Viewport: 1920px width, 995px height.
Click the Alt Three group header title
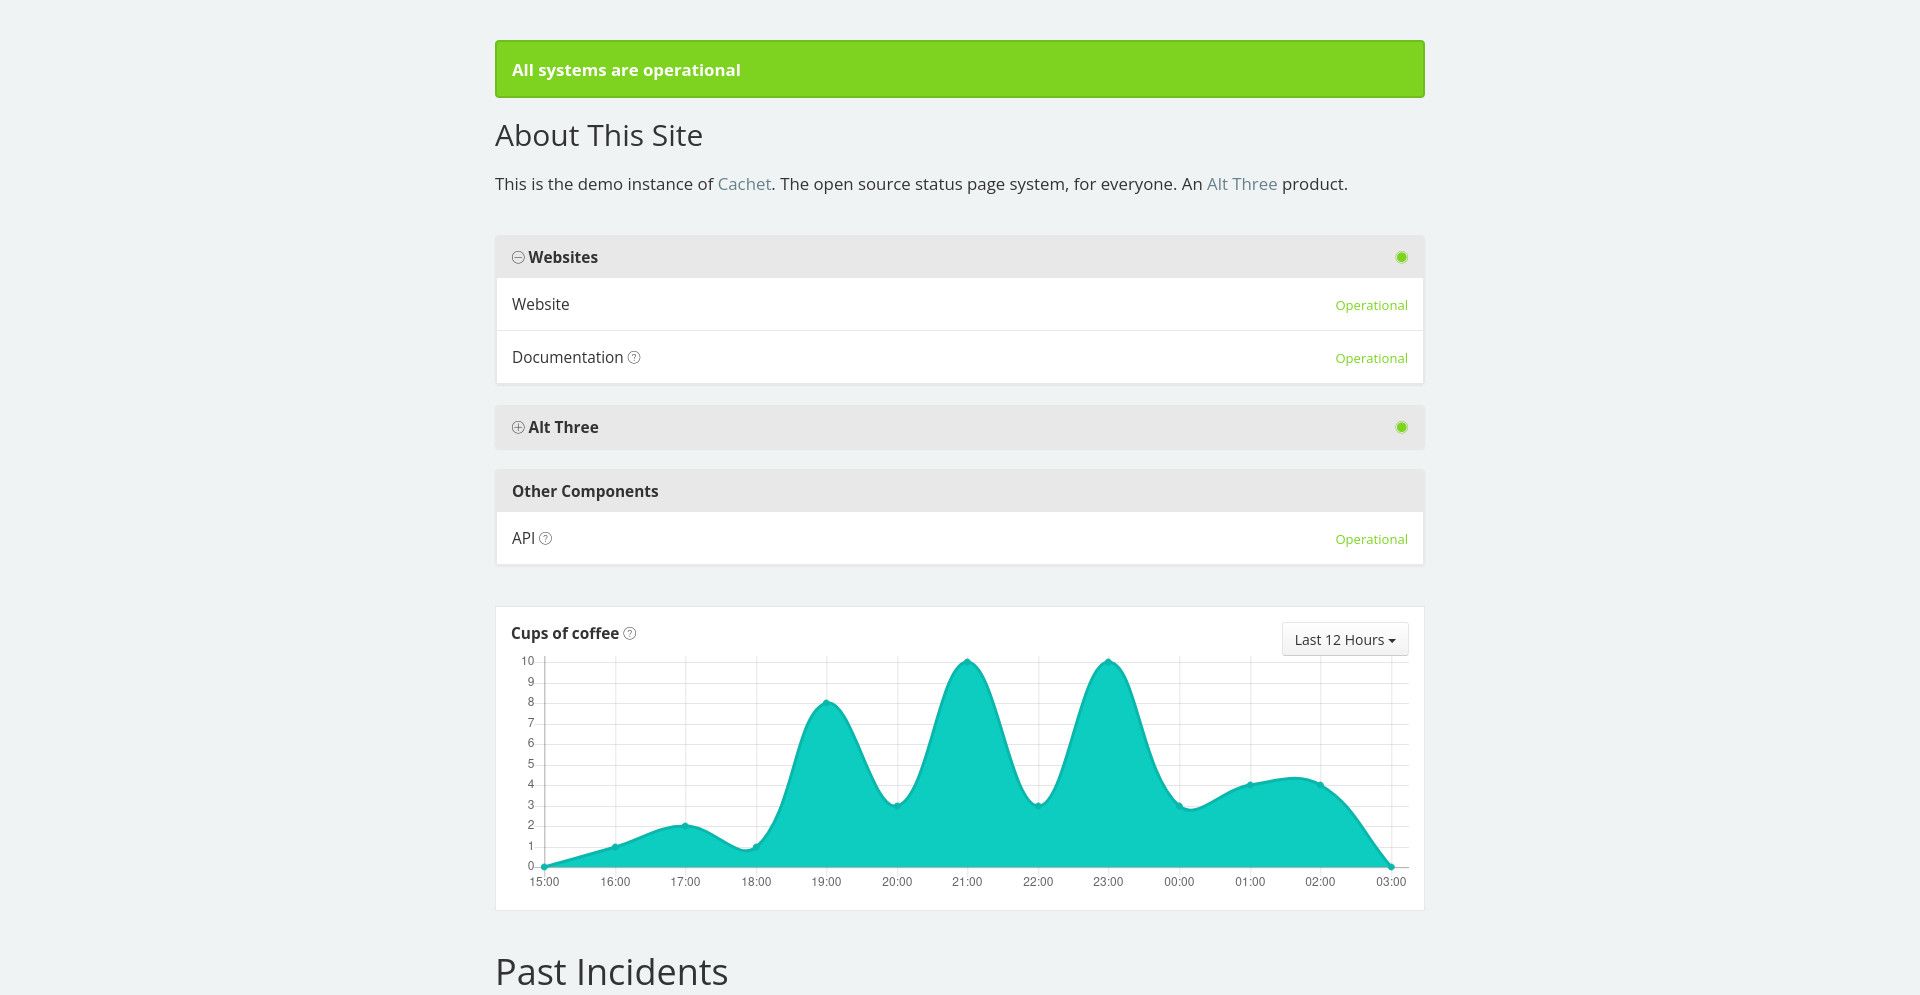point(563,427)
